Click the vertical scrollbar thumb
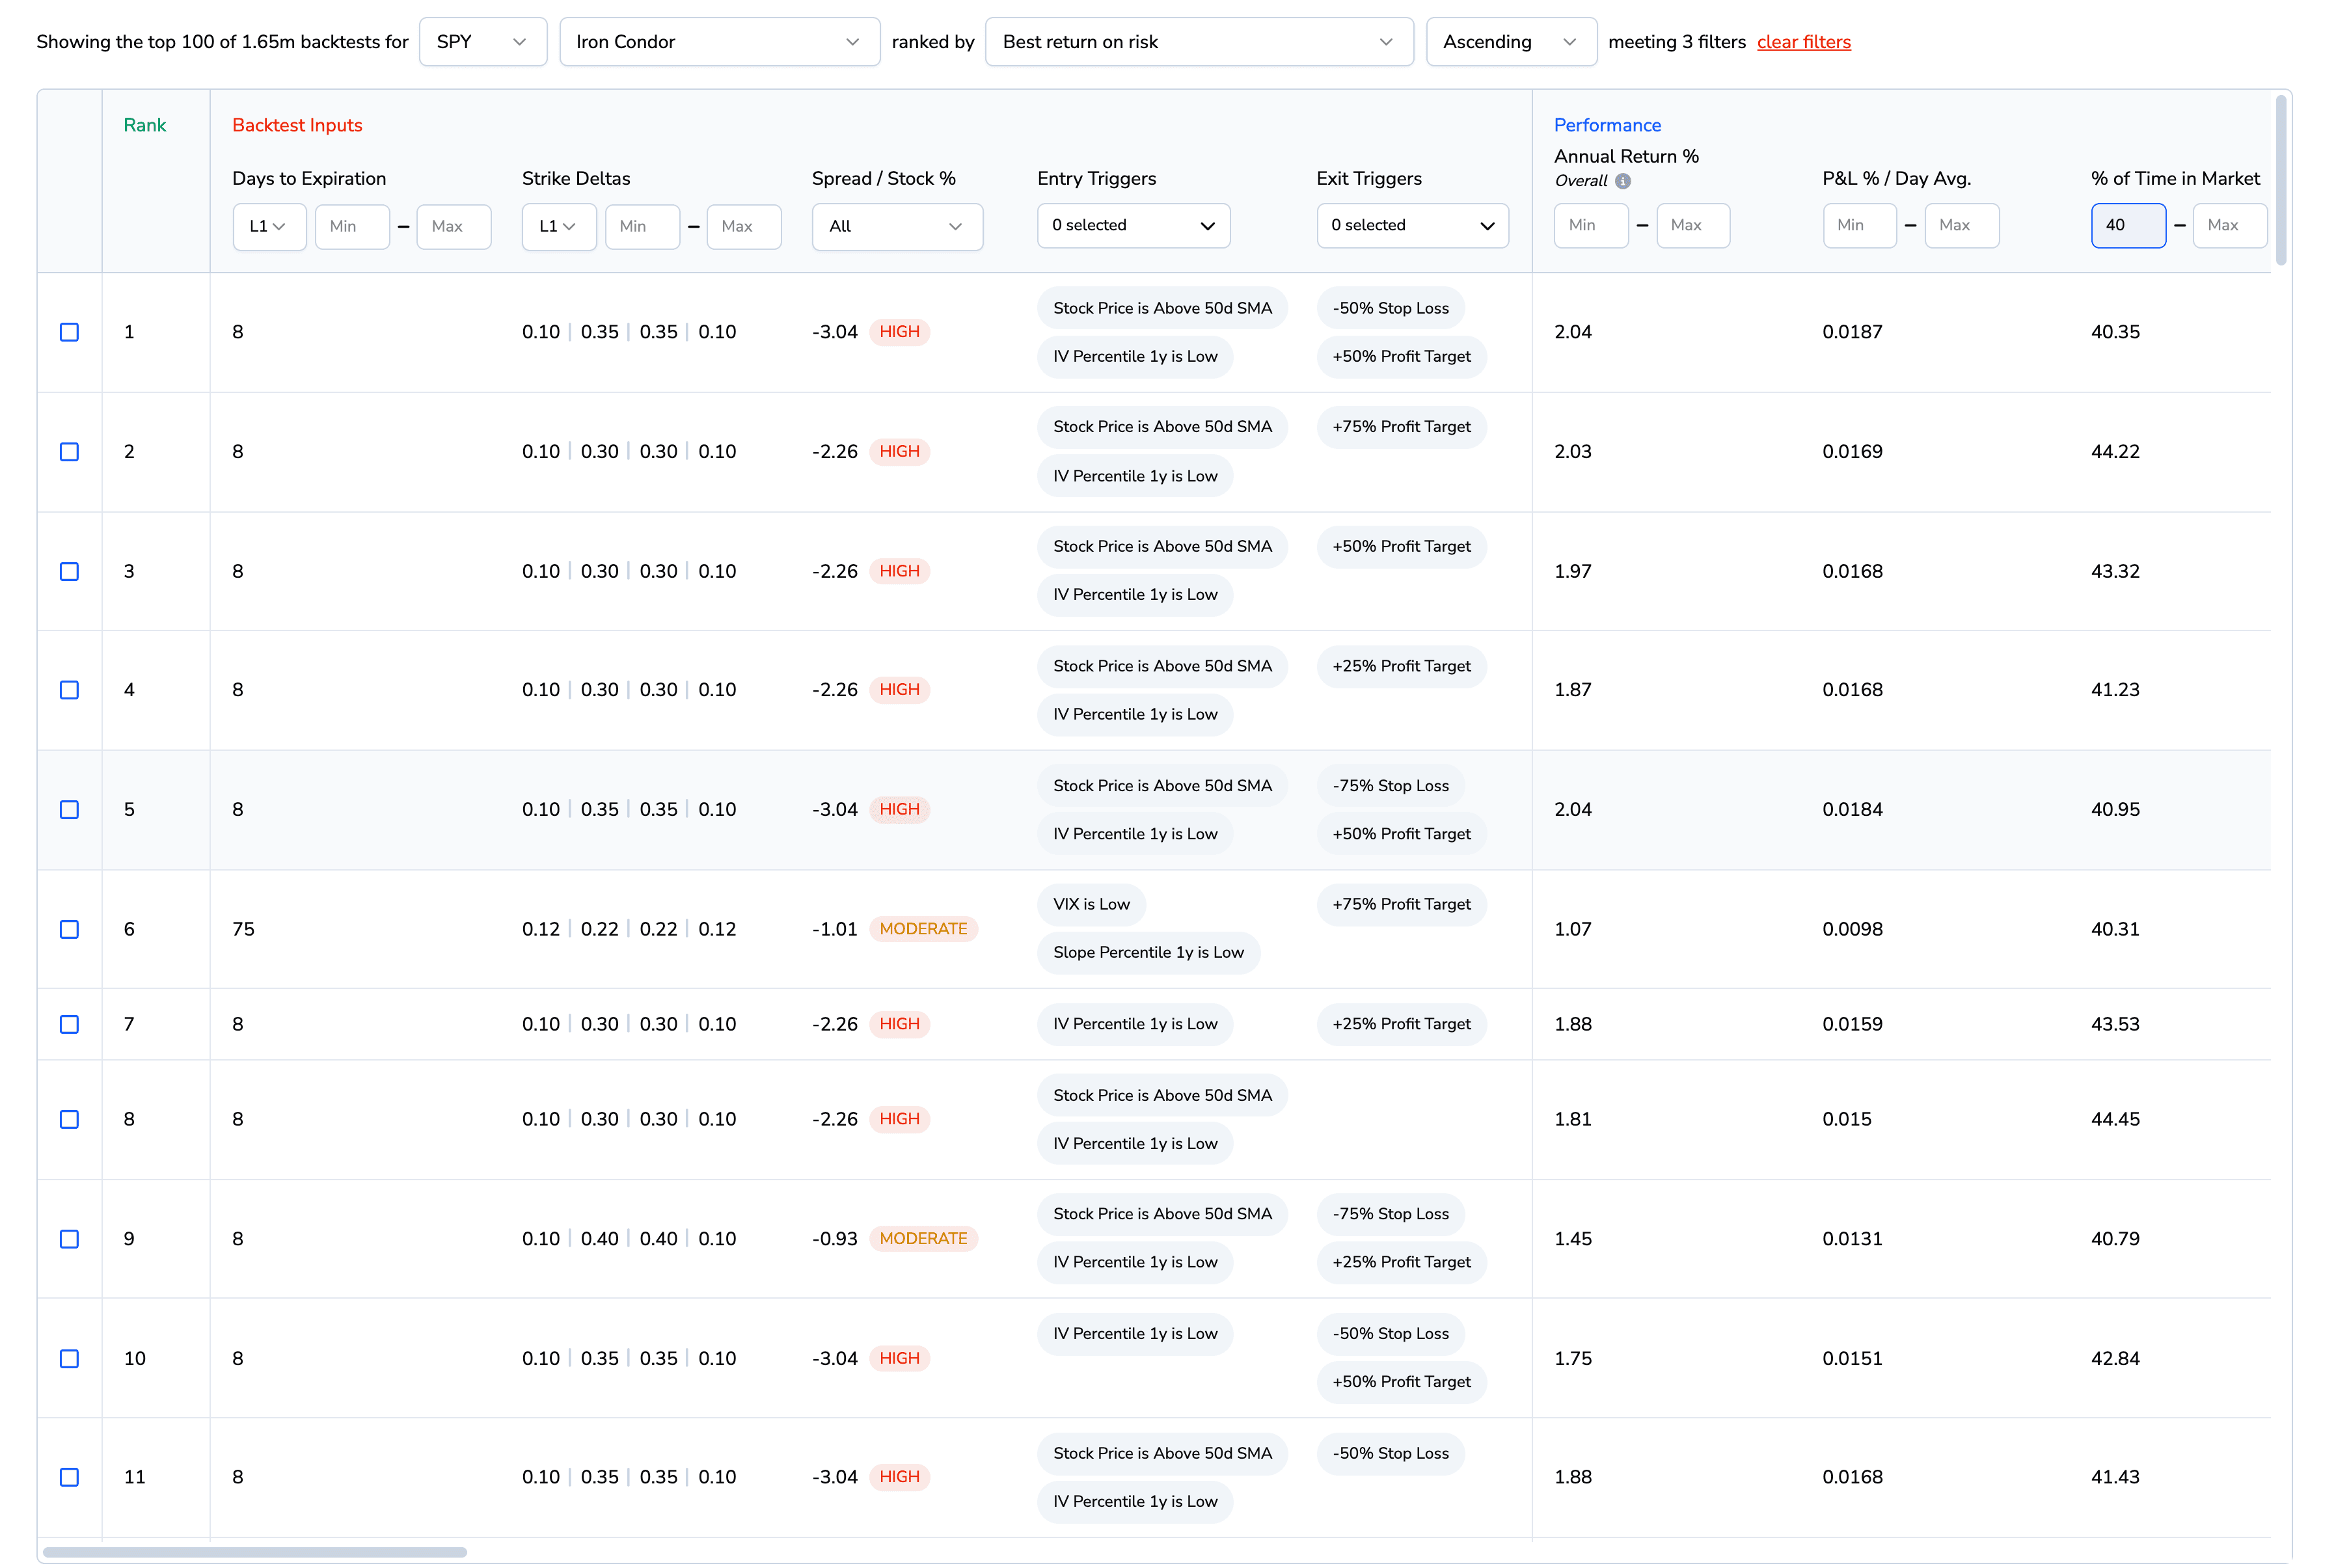This screenshot has height=1568, width=2336. point(2281,180)
